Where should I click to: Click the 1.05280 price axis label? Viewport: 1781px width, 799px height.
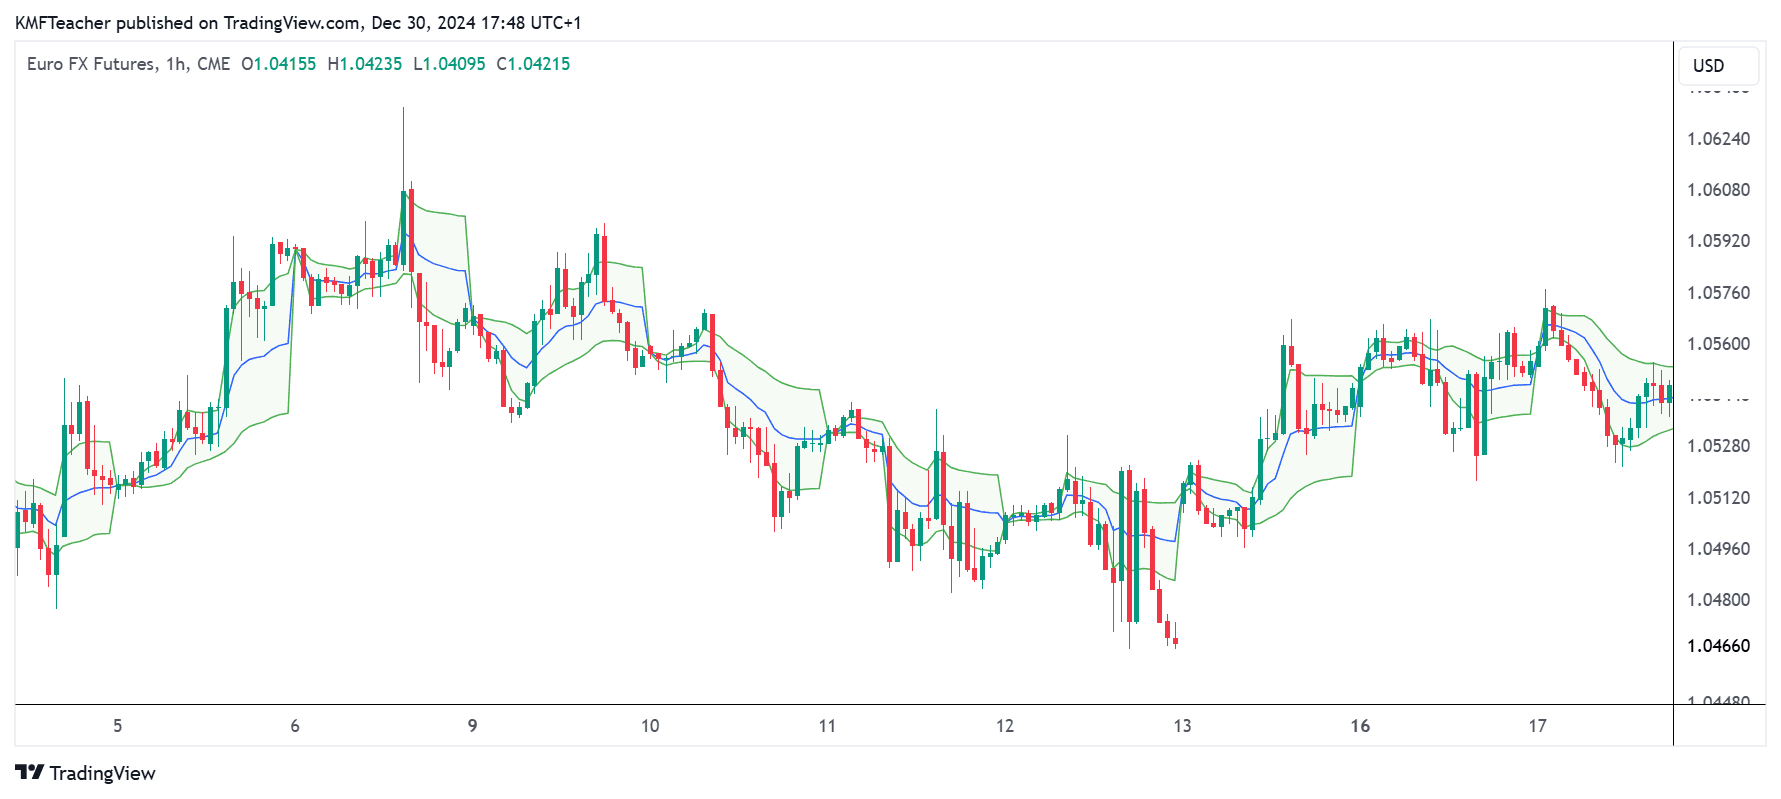pyautogui.click(x=1718, y=446)
